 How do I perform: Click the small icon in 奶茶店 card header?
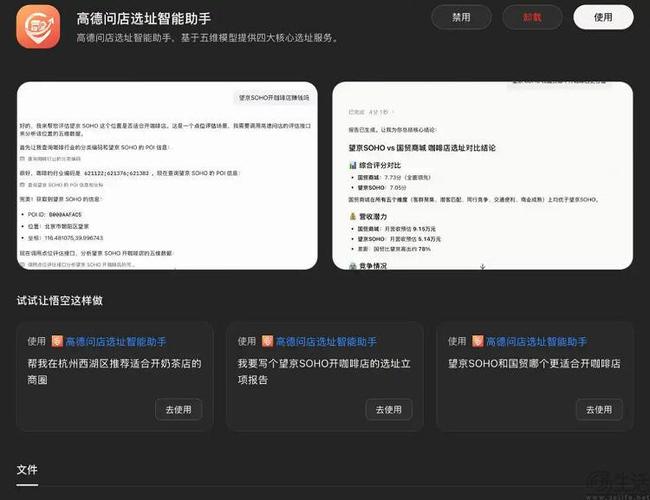point(57,341)
